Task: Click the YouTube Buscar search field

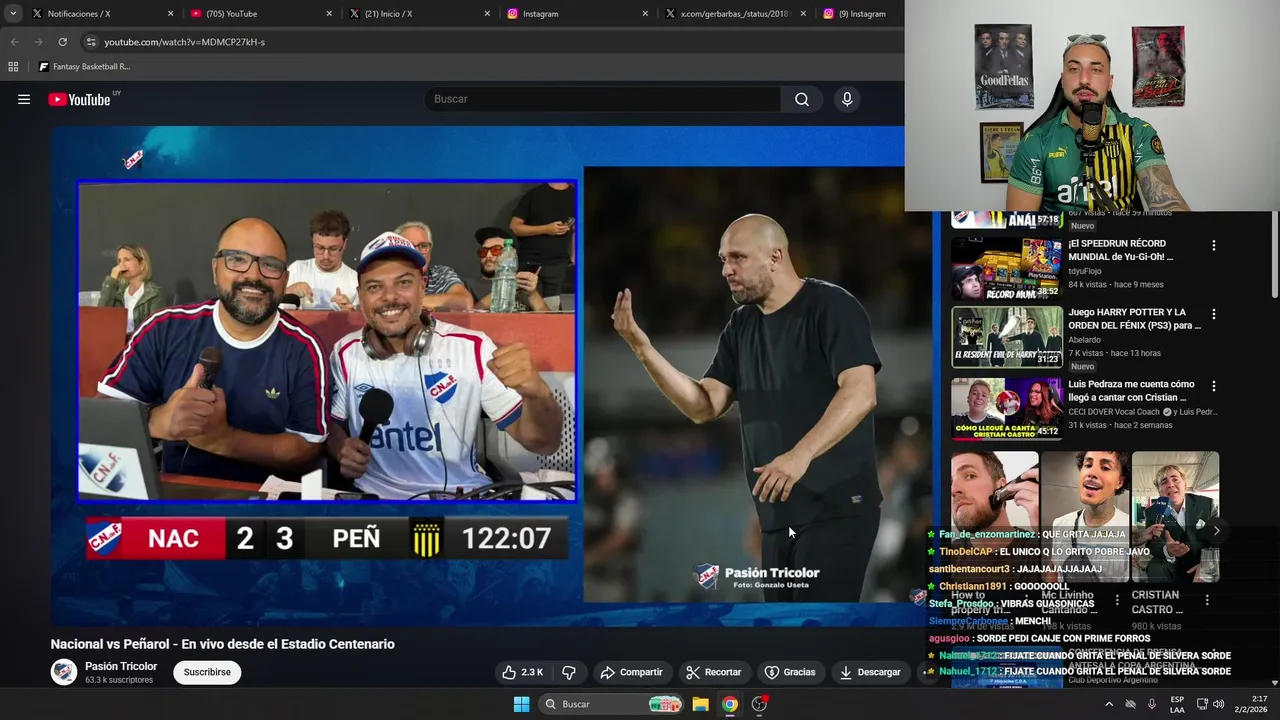Action: pyautogui.click(x=605, y=99)
